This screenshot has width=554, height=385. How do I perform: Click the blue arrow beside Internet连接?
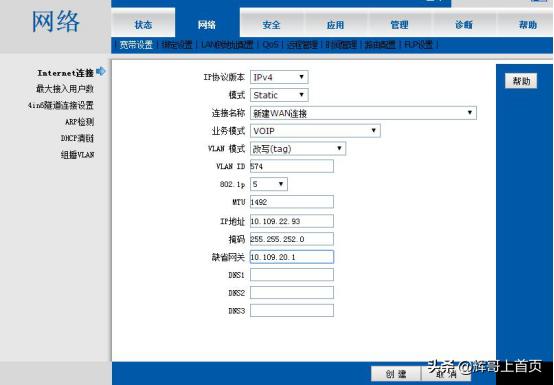pyautogui.click(x=101, y=72)
